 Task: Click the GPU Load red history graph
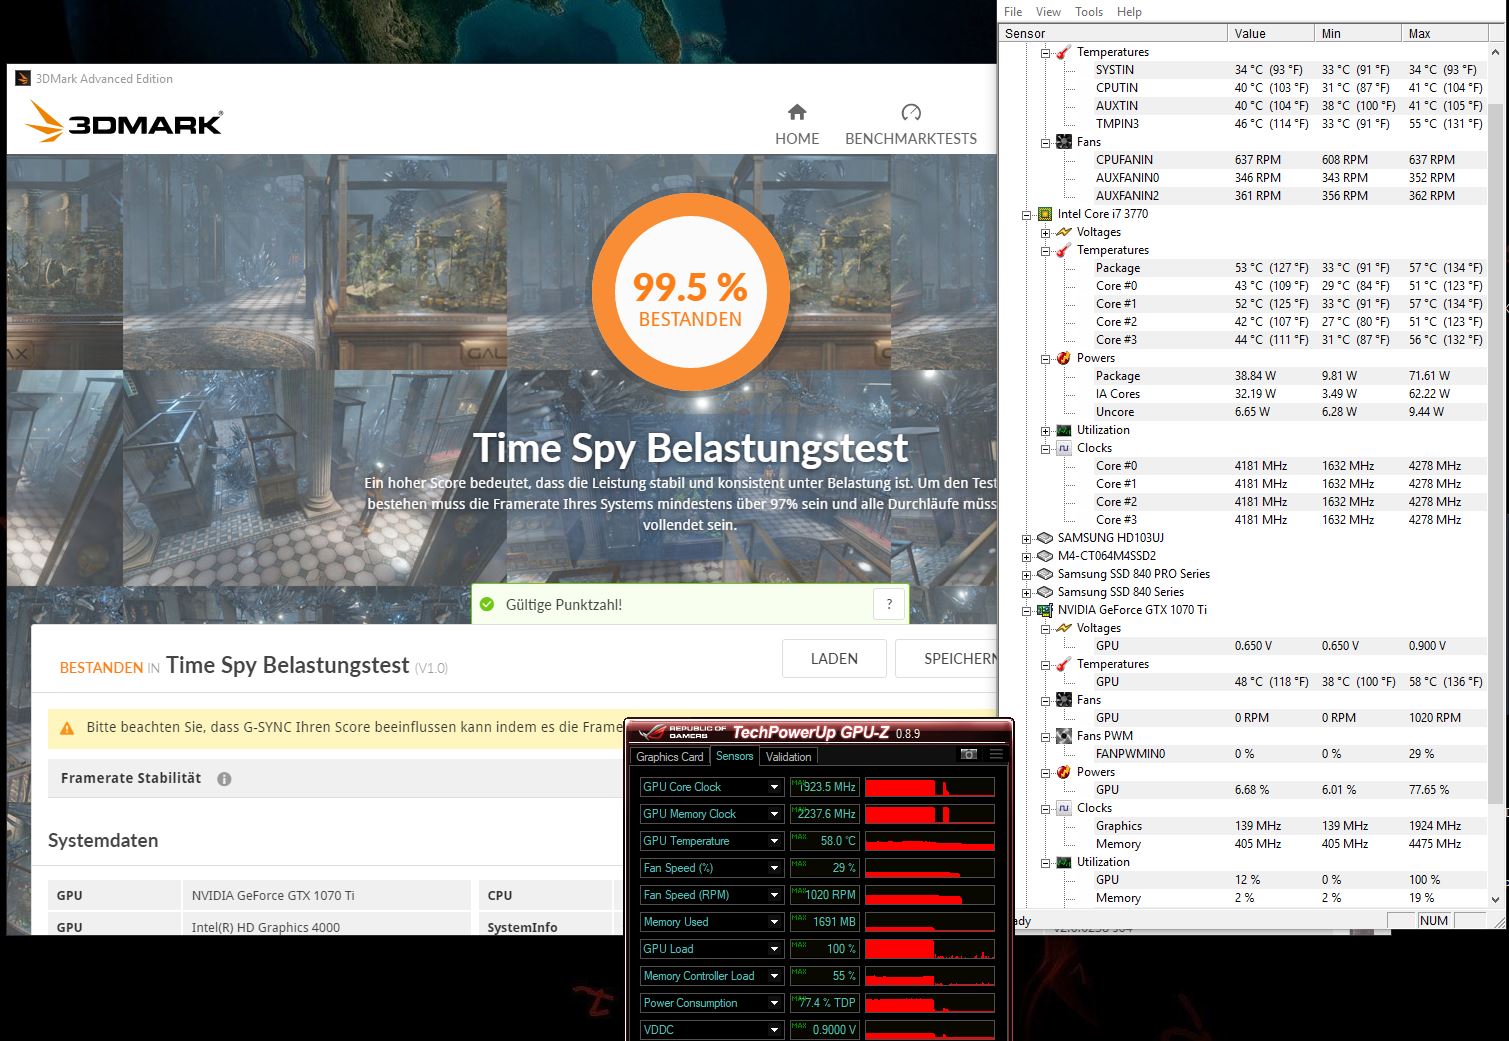(x=930, y=949)
